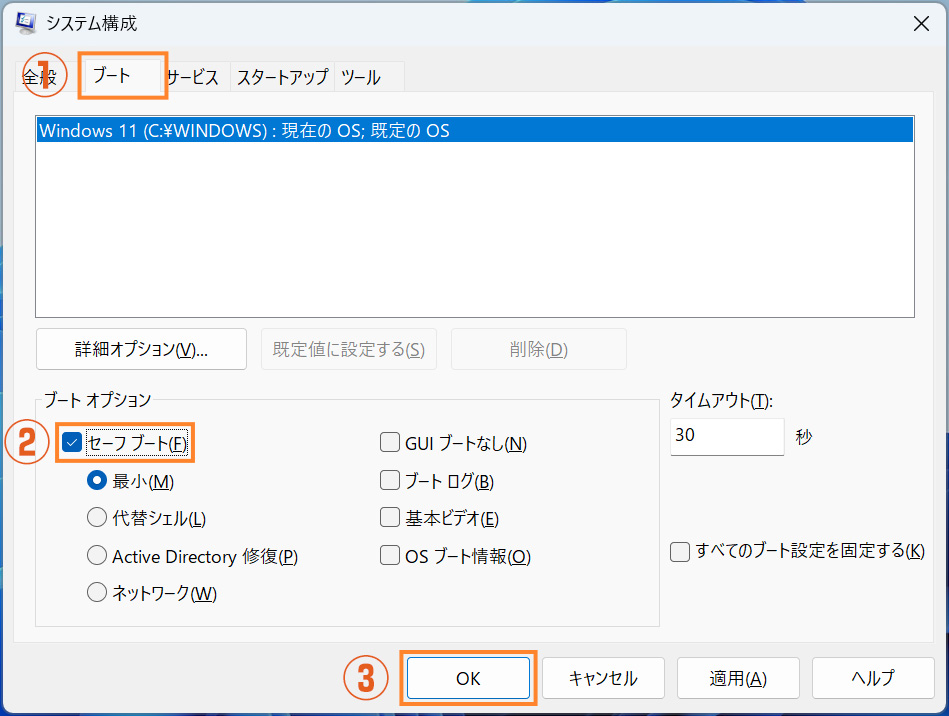This screenshot has width=949, height=716.
Task: Select Active Directory 修復(P) radio option
Action: pos(97,556)
